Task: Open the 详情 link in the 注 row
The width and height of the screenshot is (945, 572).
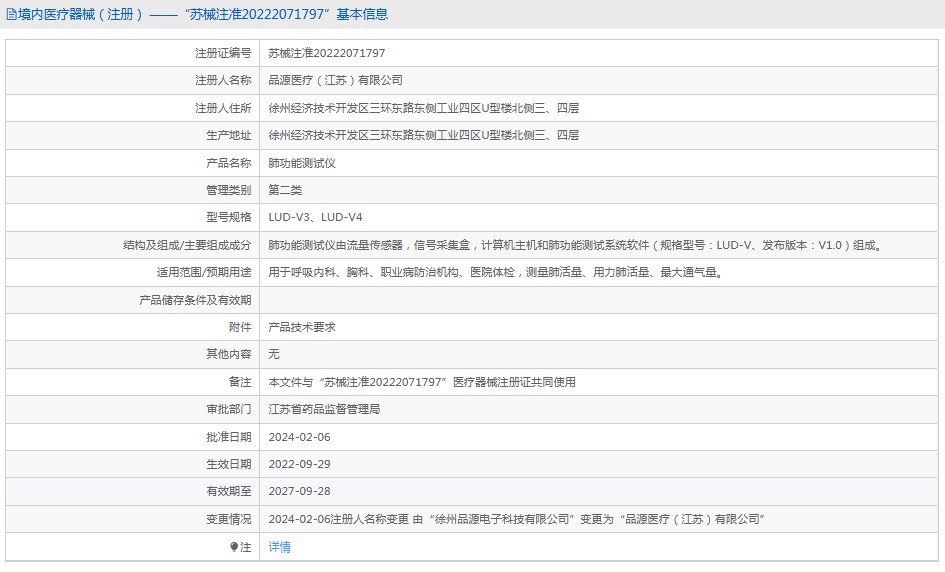Action: click(x=280, y=547)
